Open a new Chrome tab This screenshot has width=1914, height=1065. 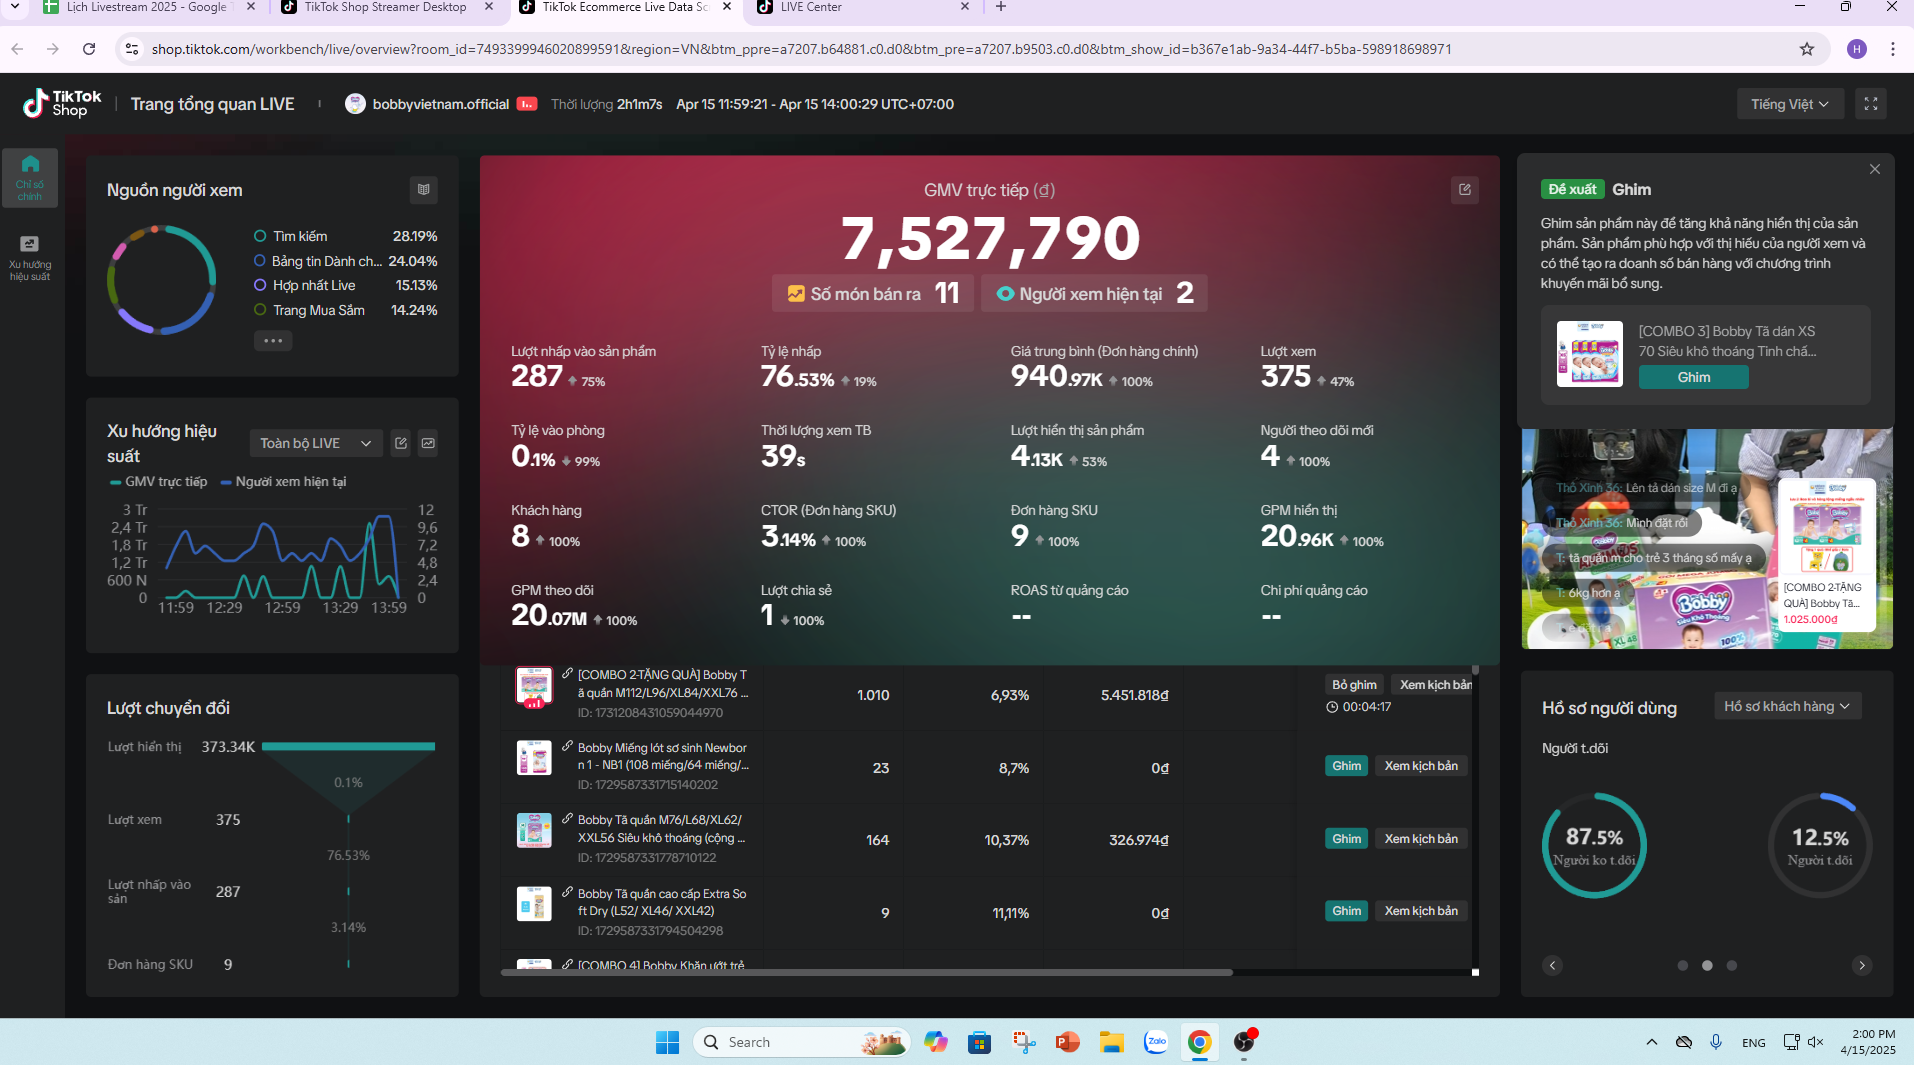1001,7
